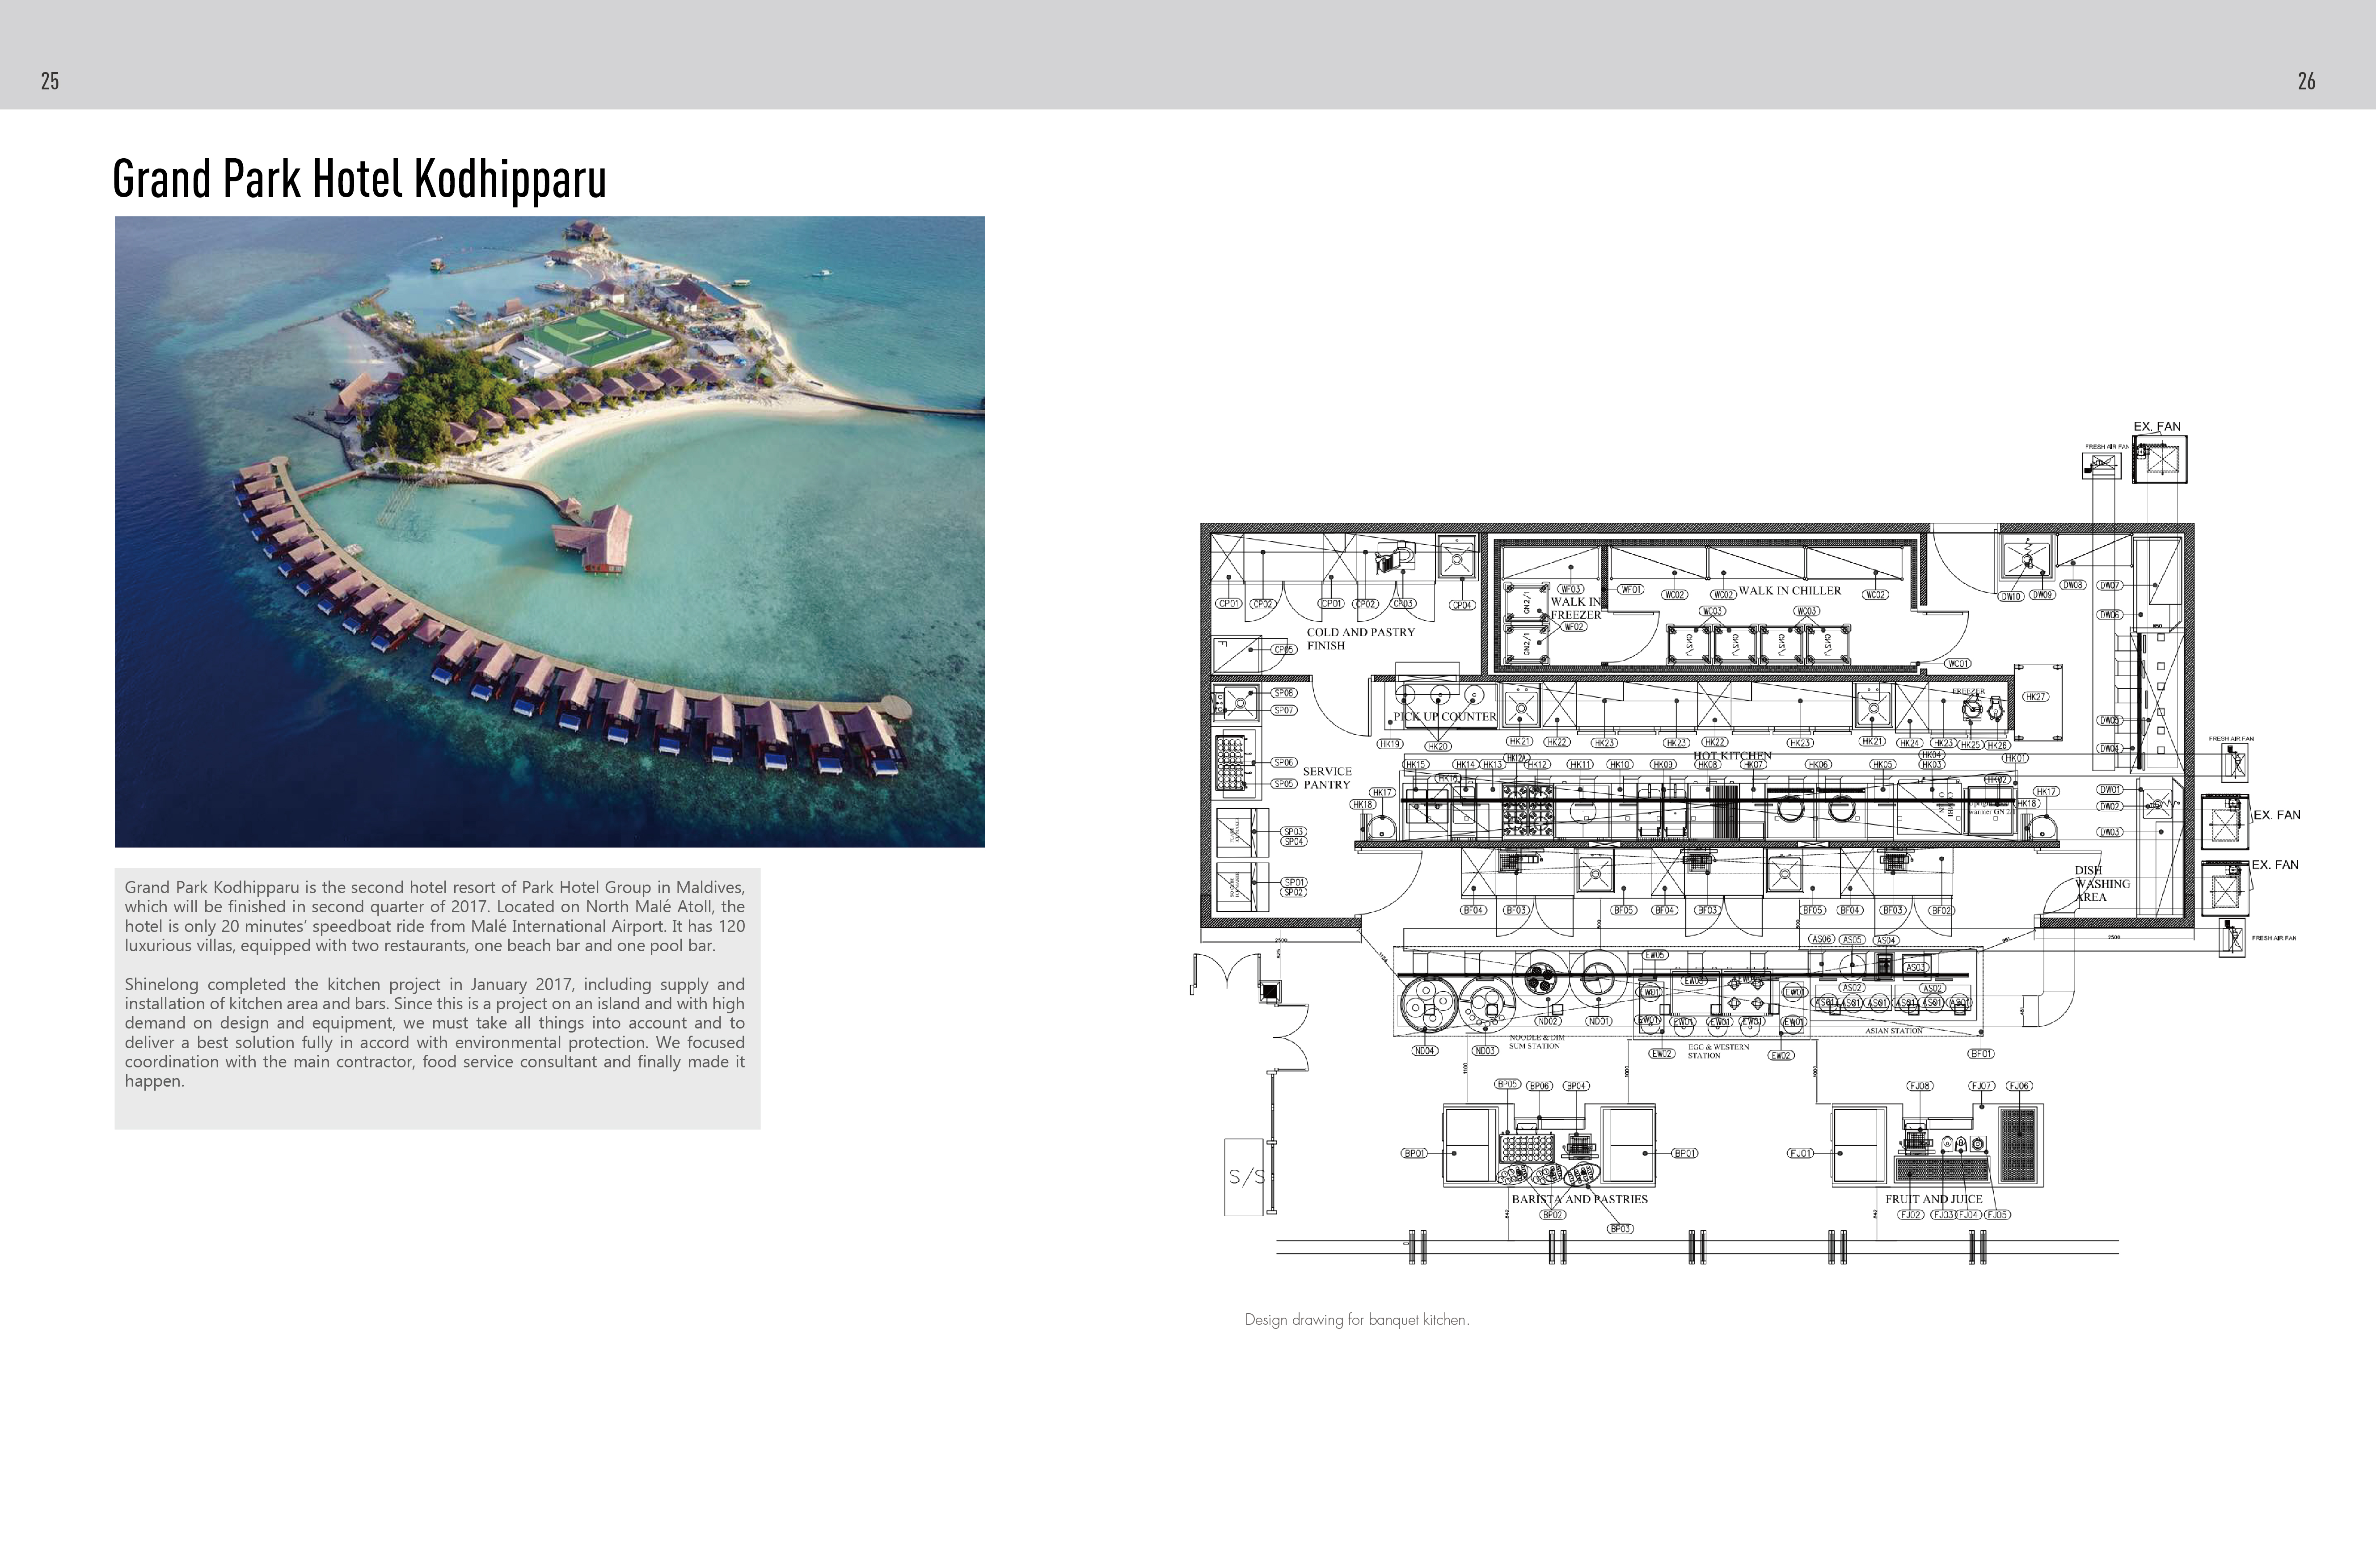This screenshot has height=1568, width=2376.
Task: Click the DW08 equipment tag
Action: point(2073,585)
